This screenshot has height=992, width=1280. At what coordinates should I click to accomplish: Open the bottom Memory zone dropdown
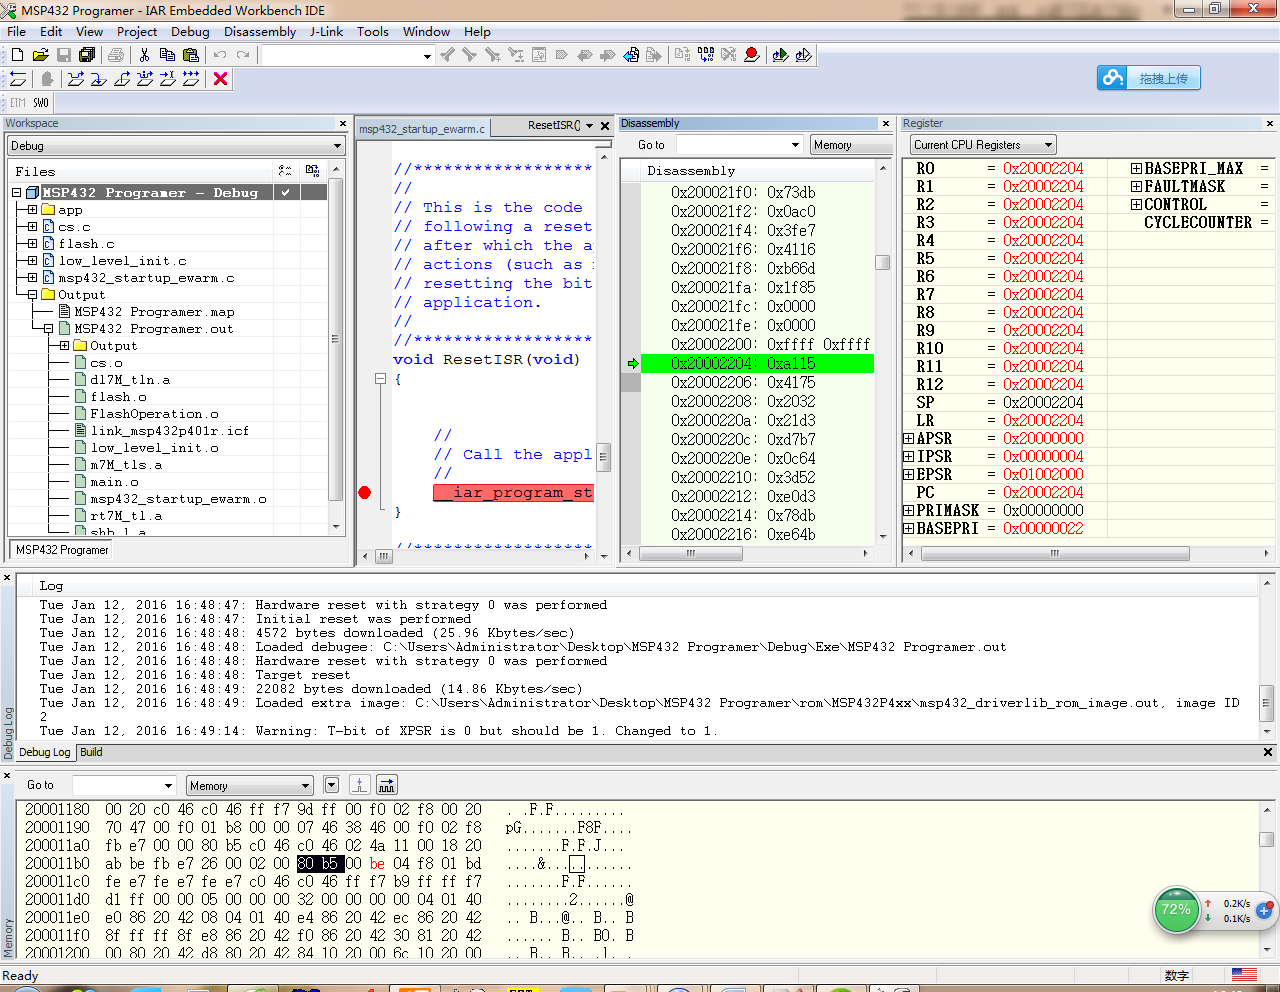pos(250,786)
